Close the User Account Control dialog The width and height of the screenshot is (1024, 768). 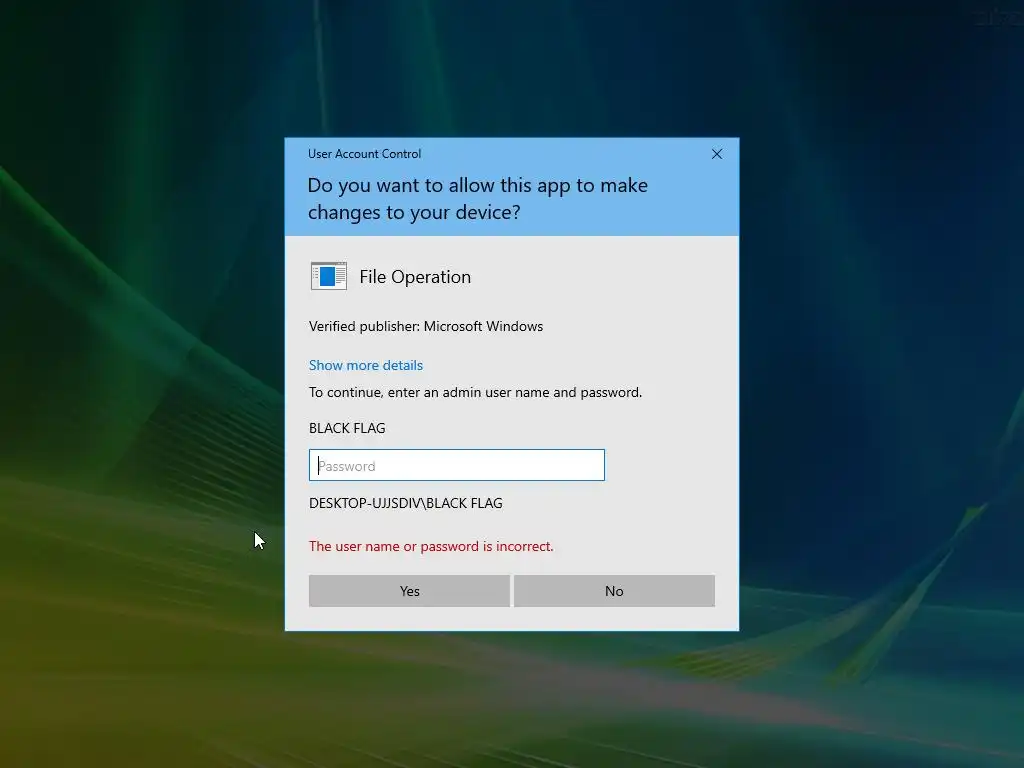pyautogui.click(x=716, y=154)
